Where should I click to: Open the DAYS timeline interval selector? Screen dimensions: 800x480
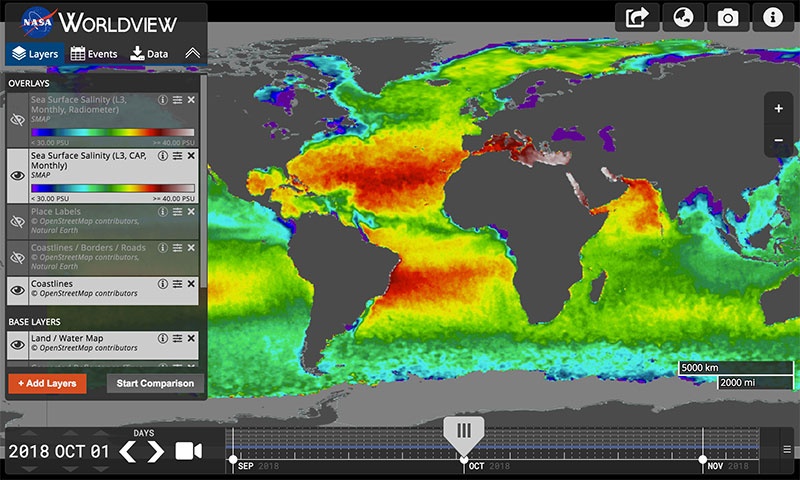[x=143, y=433]
